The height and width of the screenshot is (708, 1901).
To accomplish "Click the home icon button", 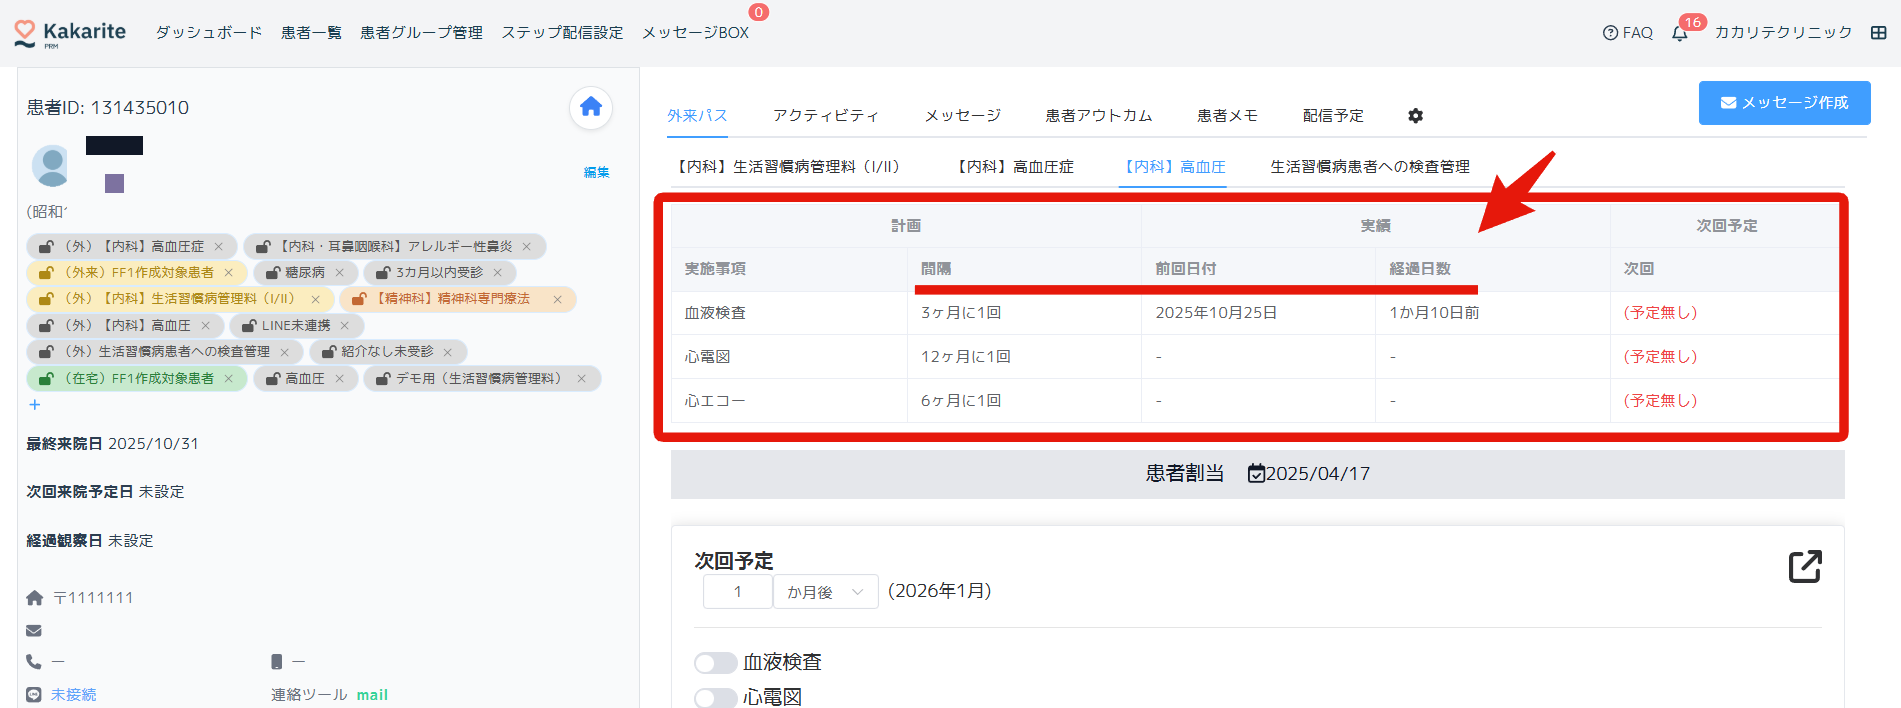I will tap(590, 107).
